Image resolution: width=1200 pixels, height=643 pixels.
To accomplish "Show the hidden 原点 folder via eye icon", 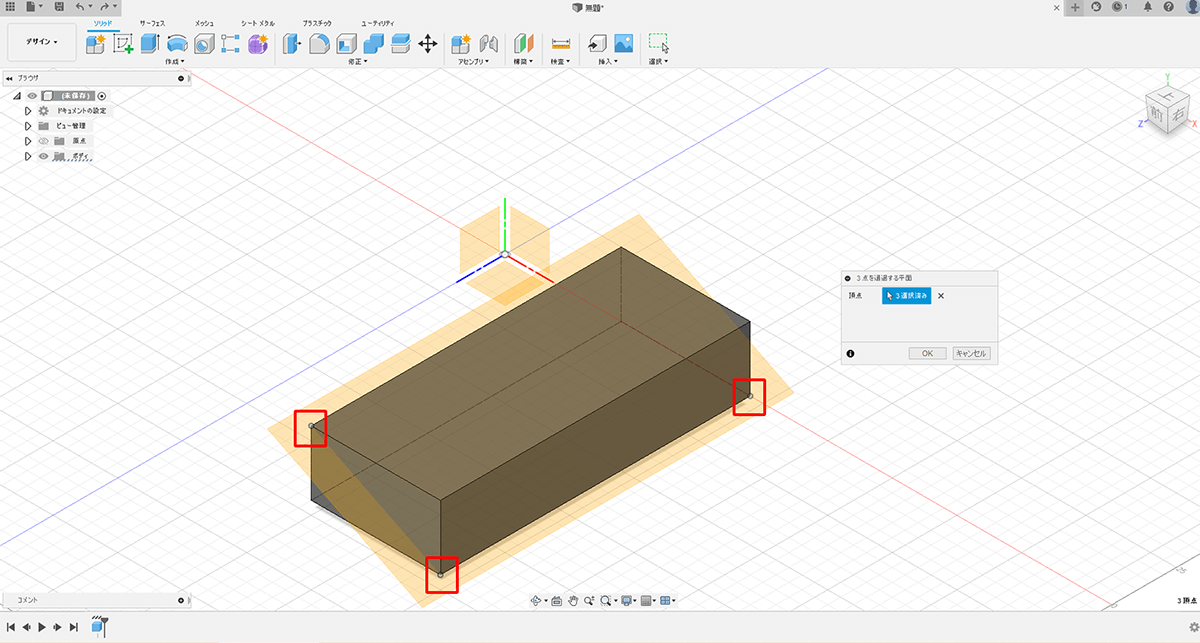I will 43,141.
